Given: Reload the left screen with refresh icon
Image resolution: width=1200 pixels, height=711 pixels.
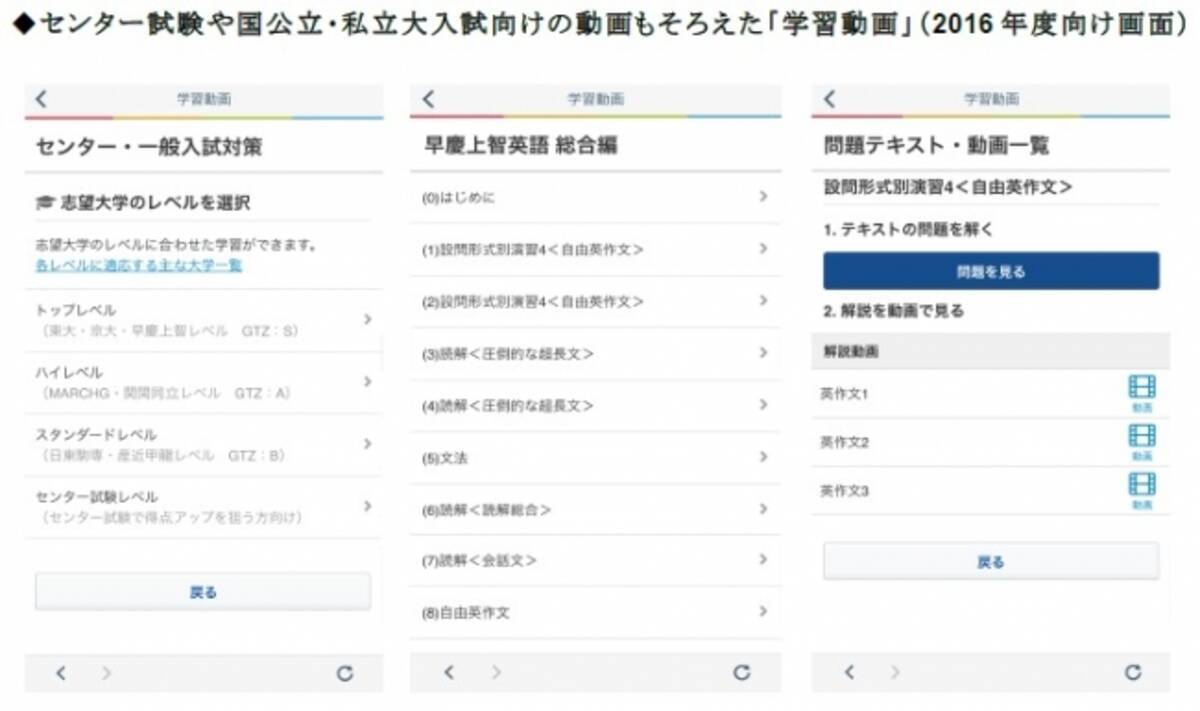Looking at the screenshot, I should [x=345, y=673].
